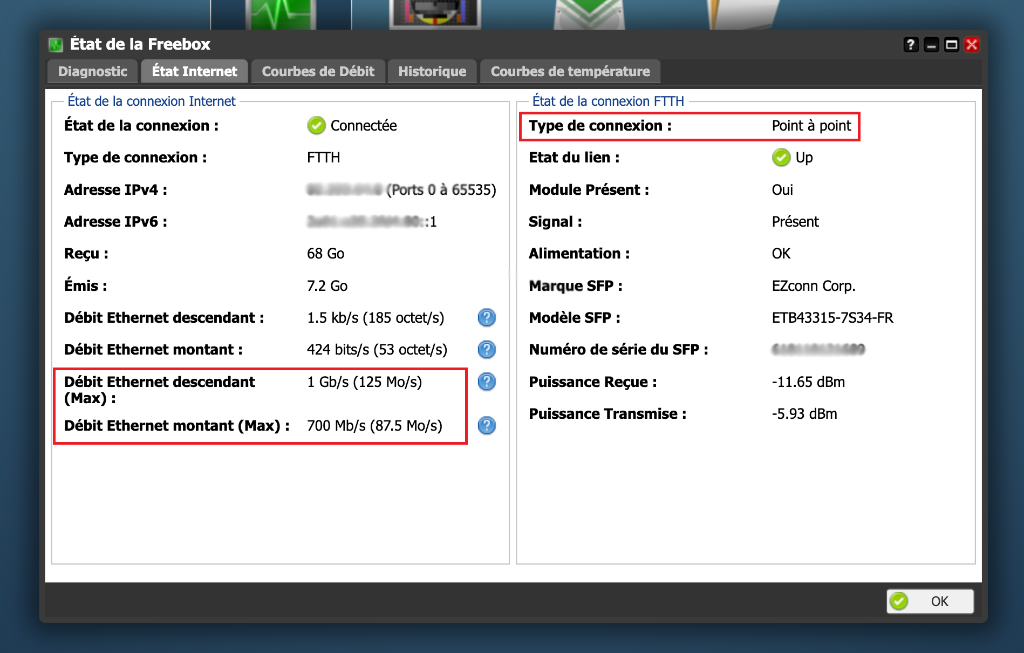Image resolution: width=1024 pixels, height=653 pixels.
Task: Click the green check icon next to Connectée
Action: pyautogui.click(x=316, y=126)
